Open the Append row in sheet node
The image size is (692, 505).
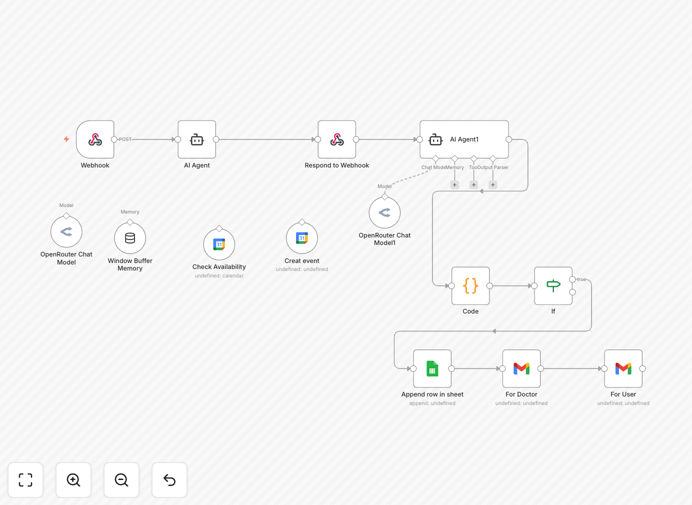tap(432, 369)
